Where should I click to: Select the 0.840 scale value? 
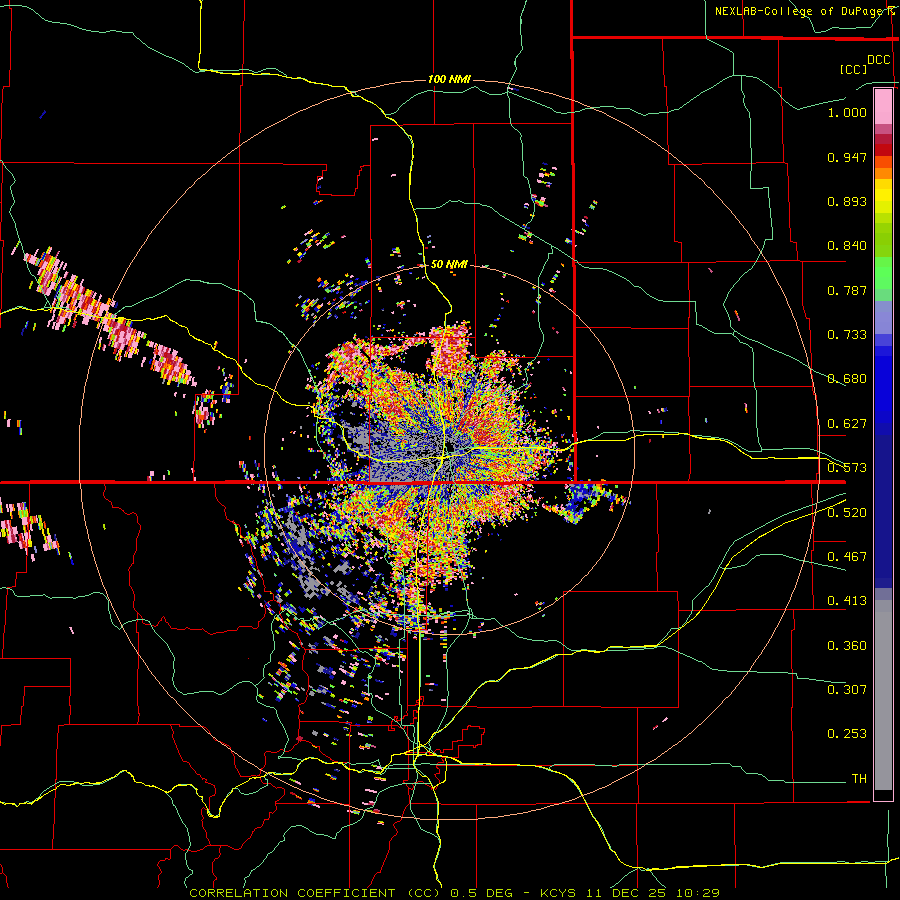[x=847, y=246]
